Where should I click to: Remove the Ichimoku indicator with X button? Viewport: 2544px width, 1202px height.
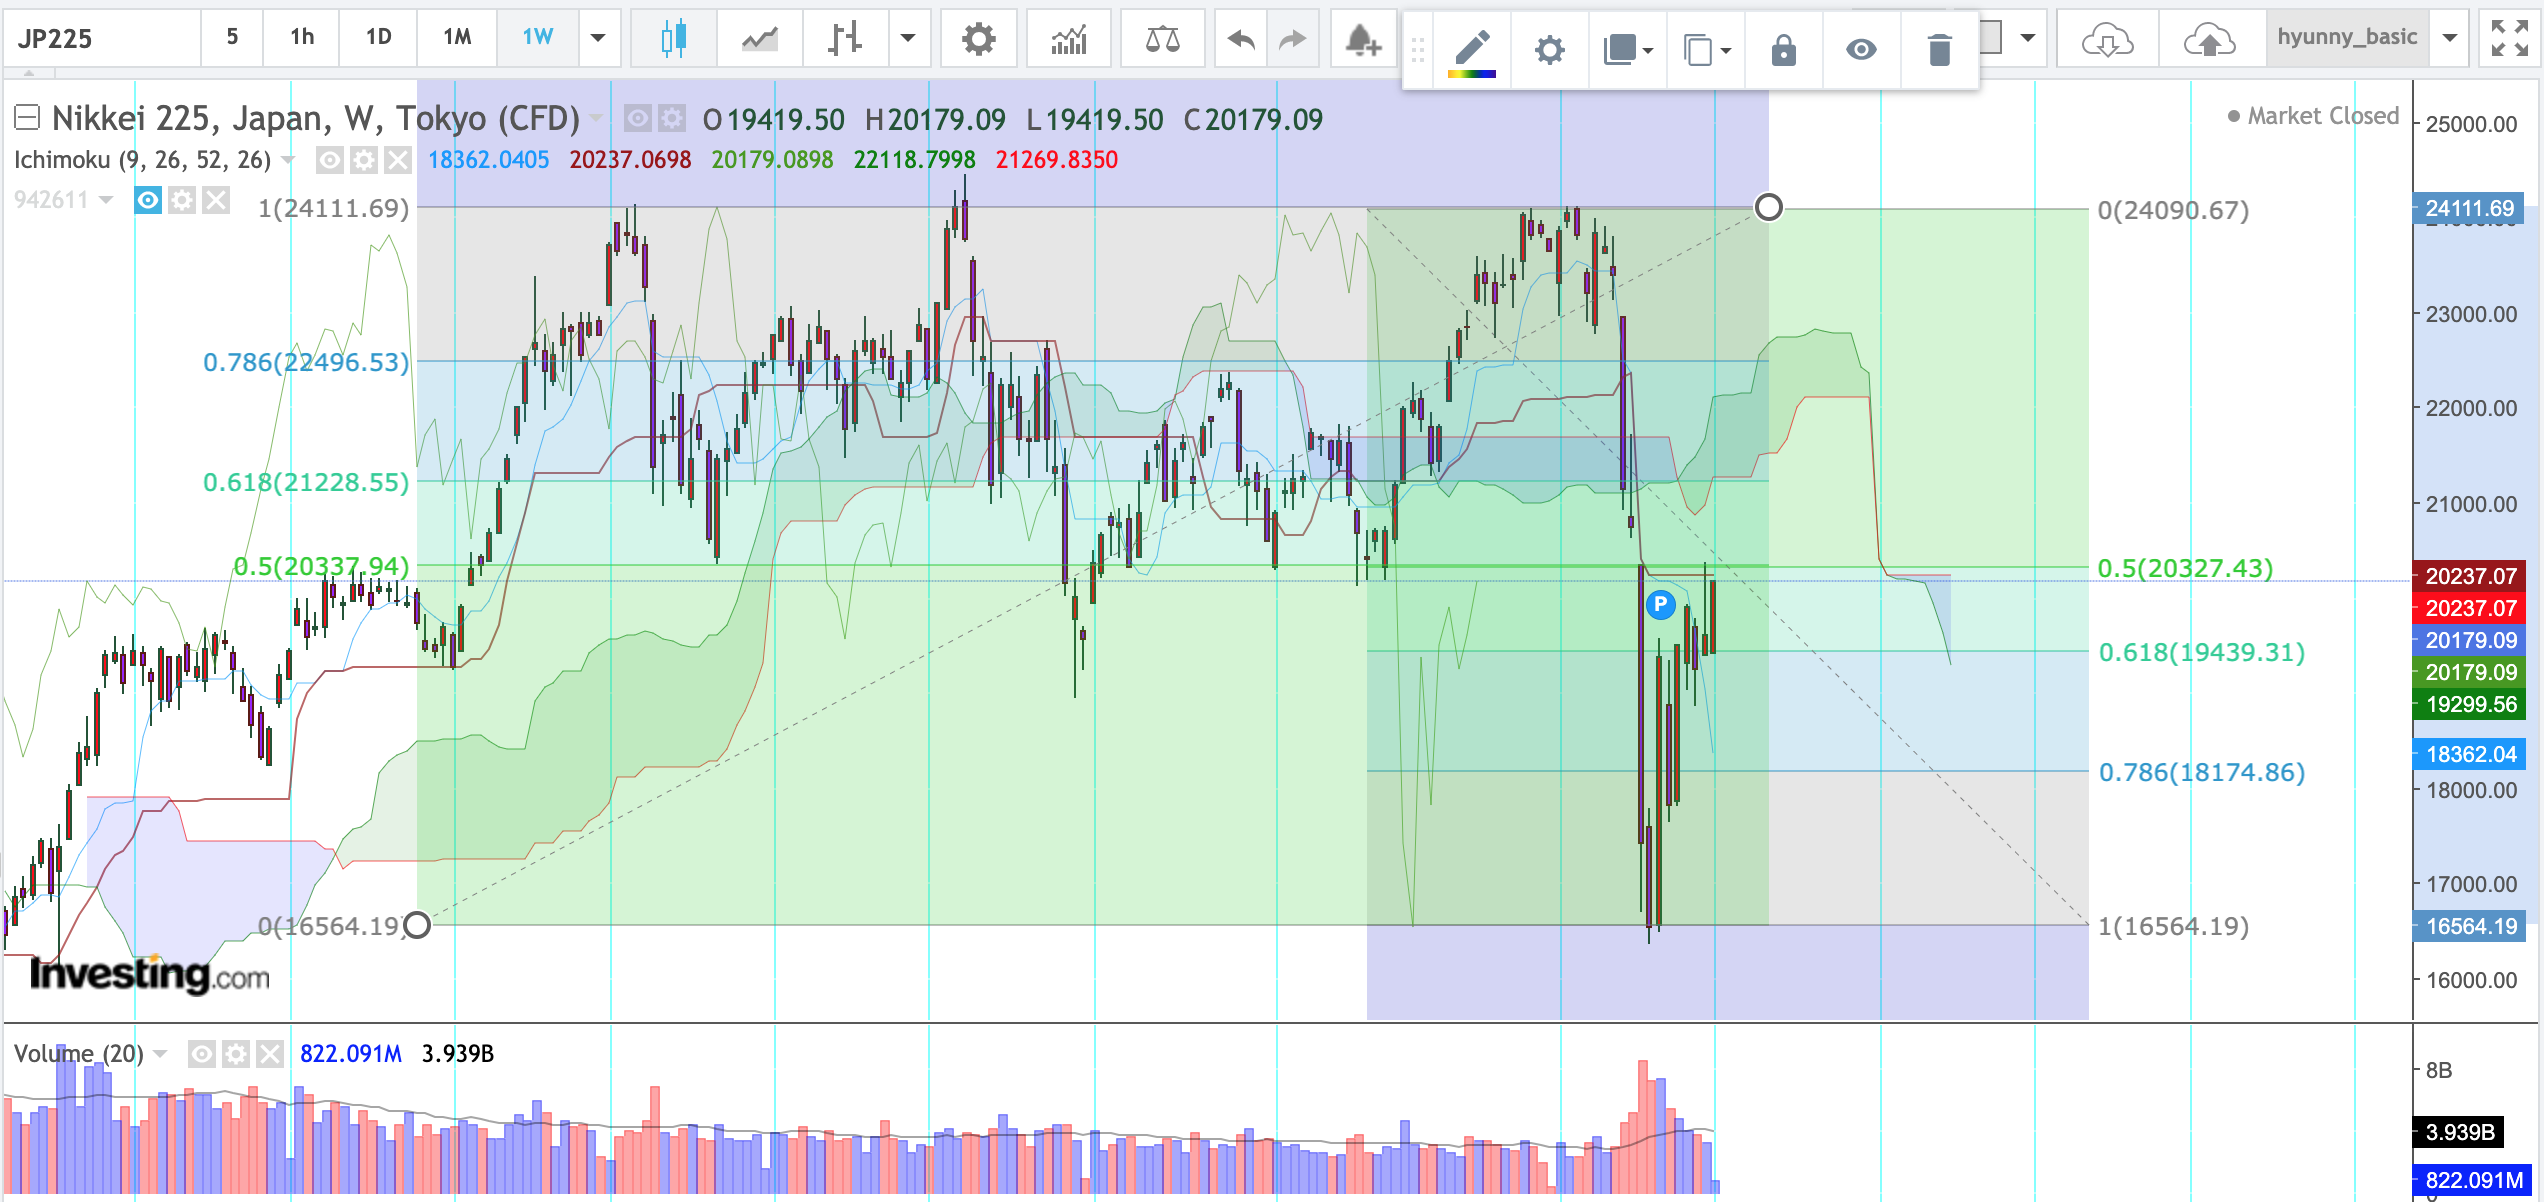click(x=397, y=160)
